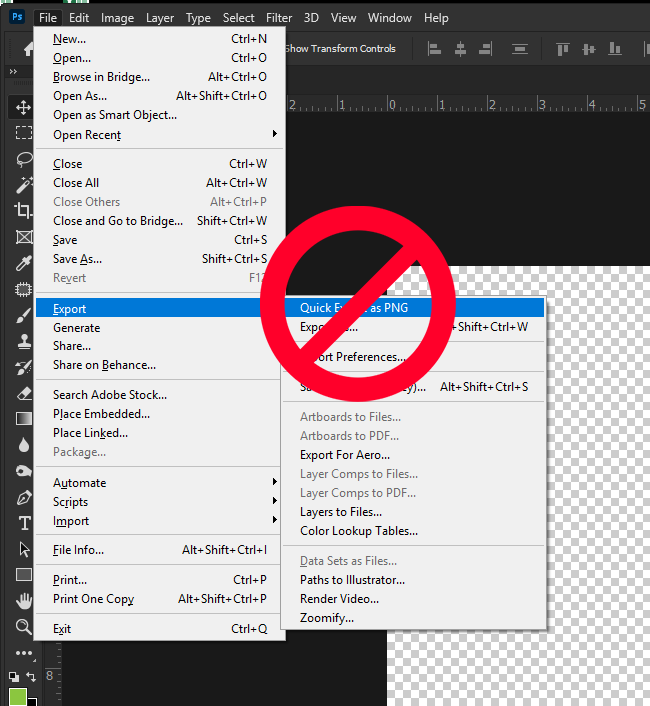The width and height of the screenshot is (650, 706).
Task: Select the Rectangle shape tool
Action: pos(23,575)
